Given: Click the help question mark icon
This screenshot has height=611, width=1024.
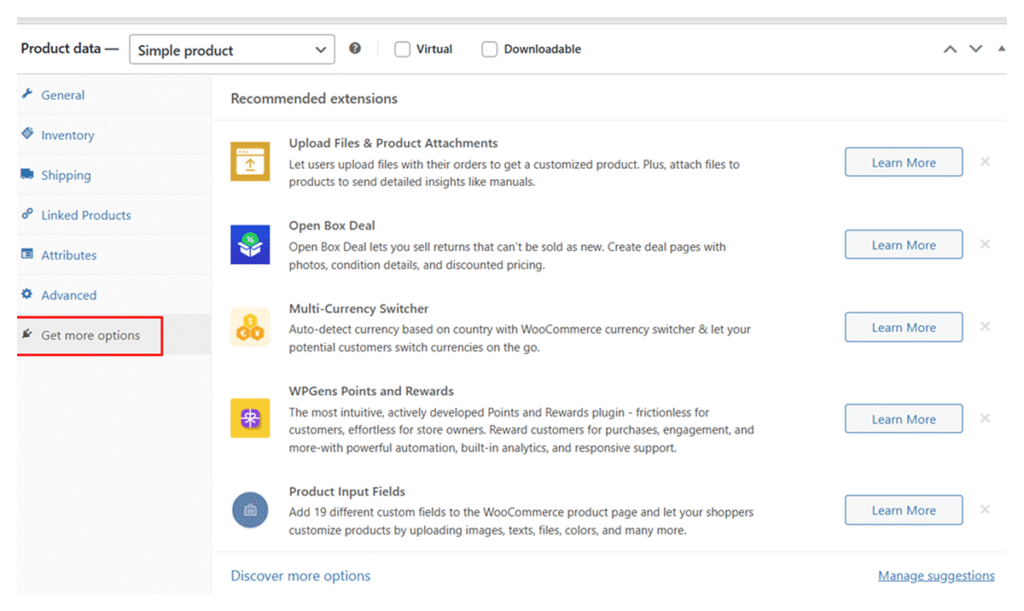Looking at the screenshot, I should coord(355,49).
